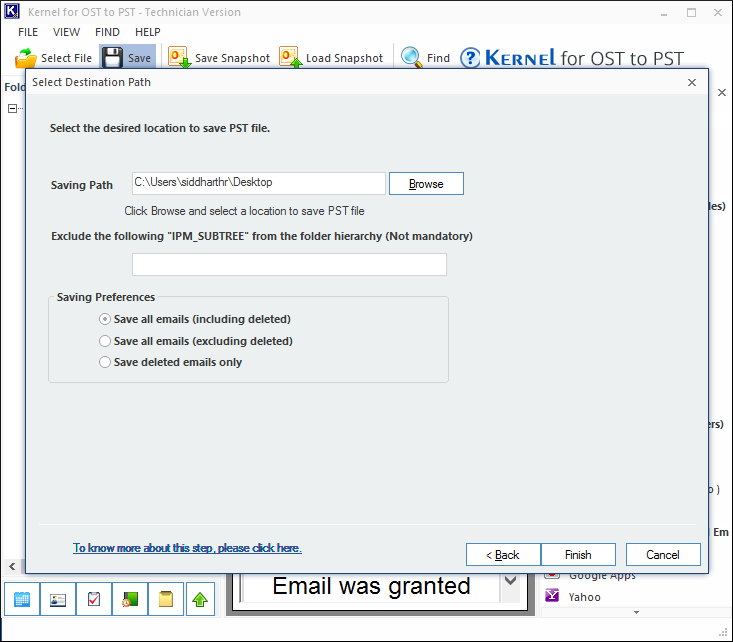Click the green up arrow icon
Image resolution: width=733 pixels, height=642 pixels.
point(201,599)
